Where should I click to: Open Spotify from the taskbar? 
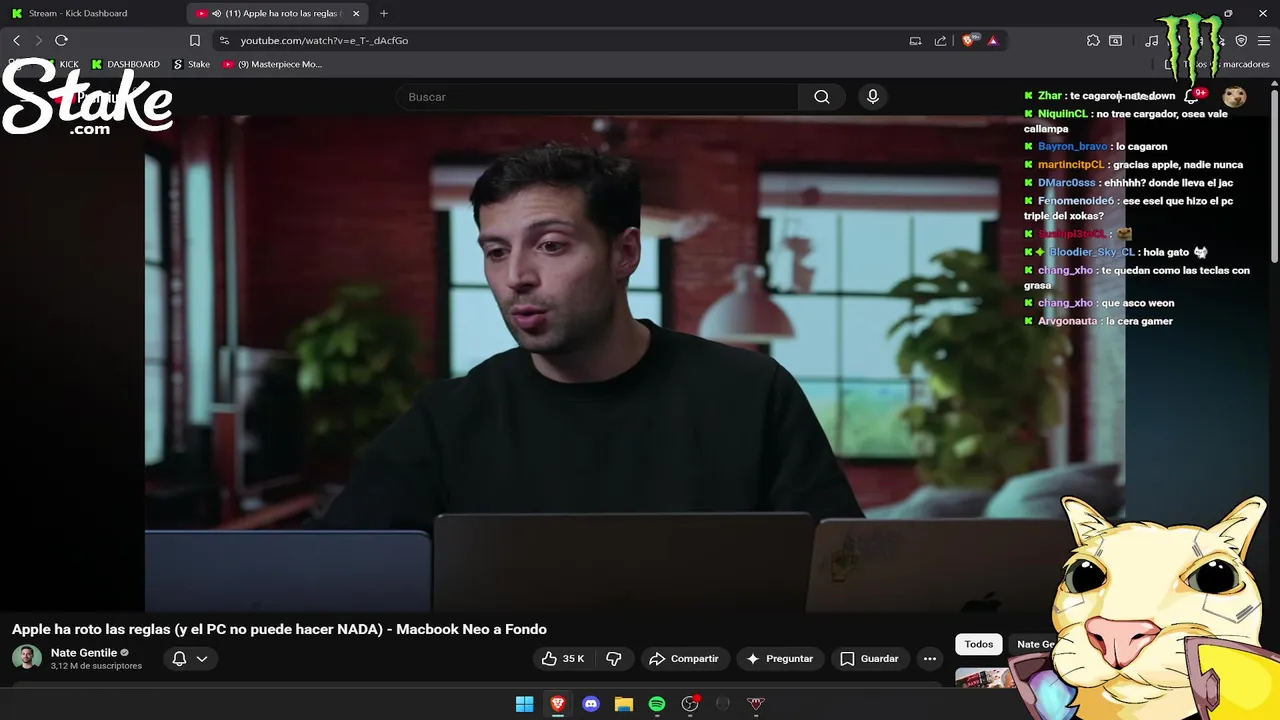657,704
